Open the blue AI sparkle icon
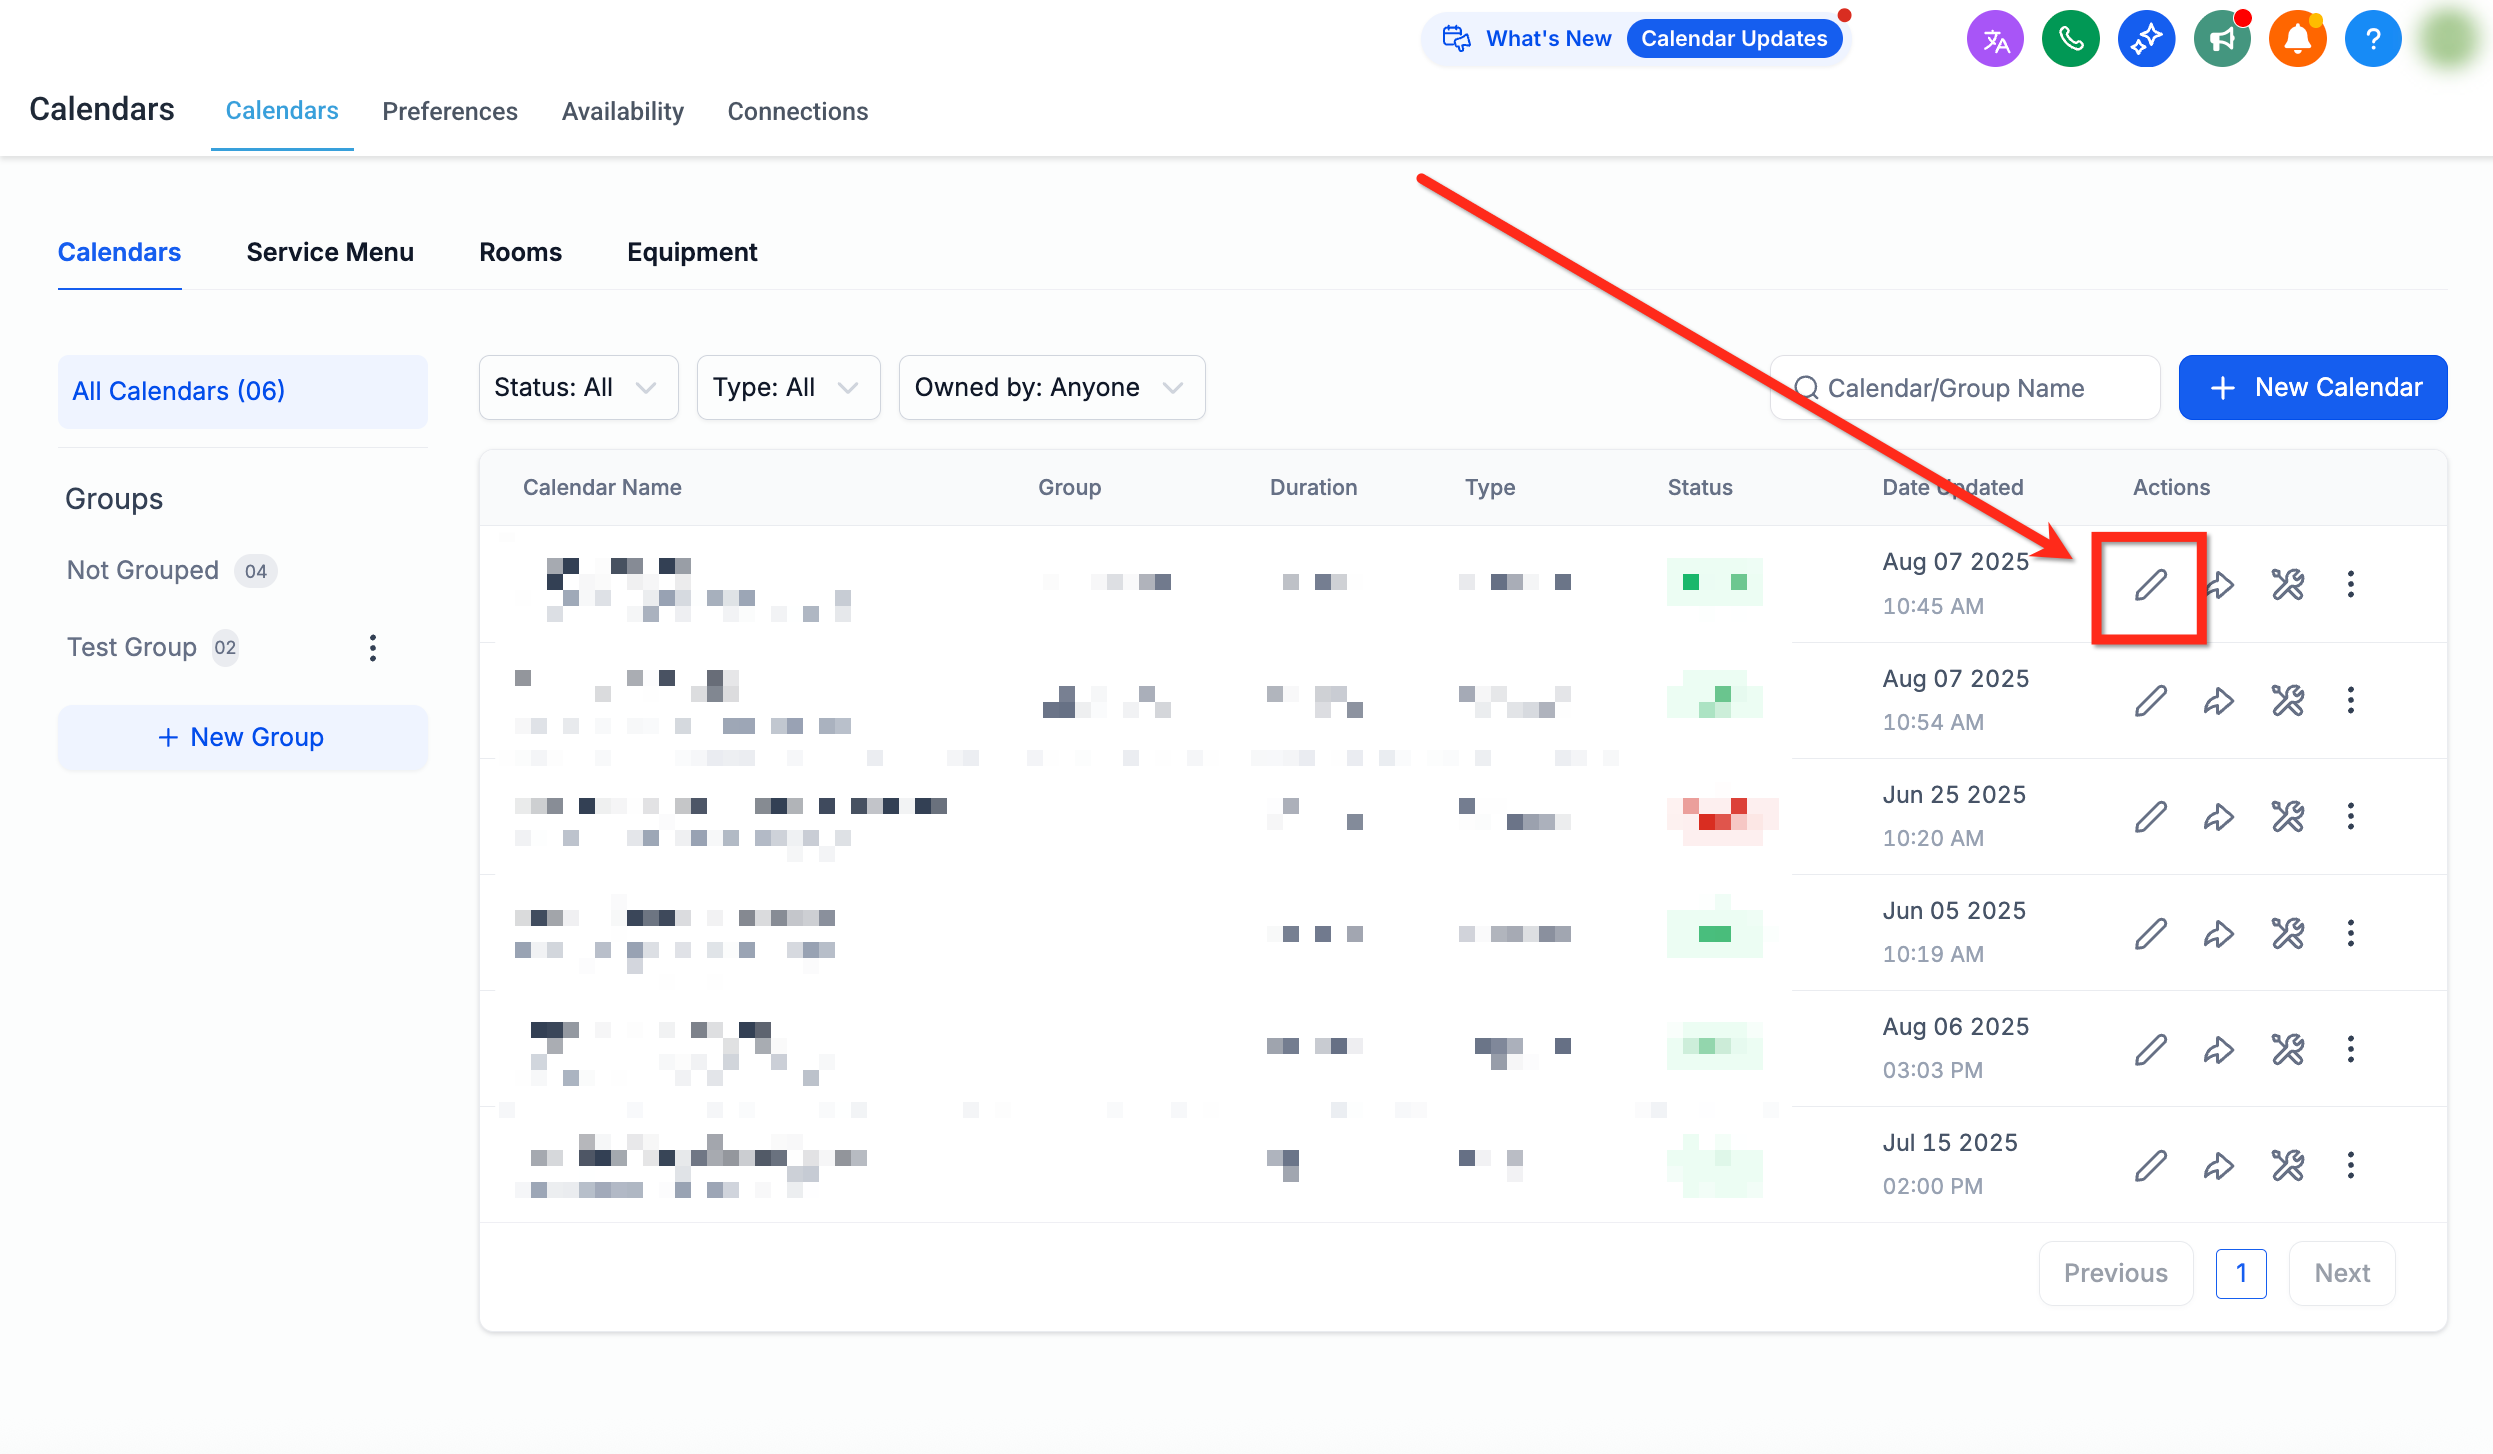2493x1454 pixels. (2146, 40)
